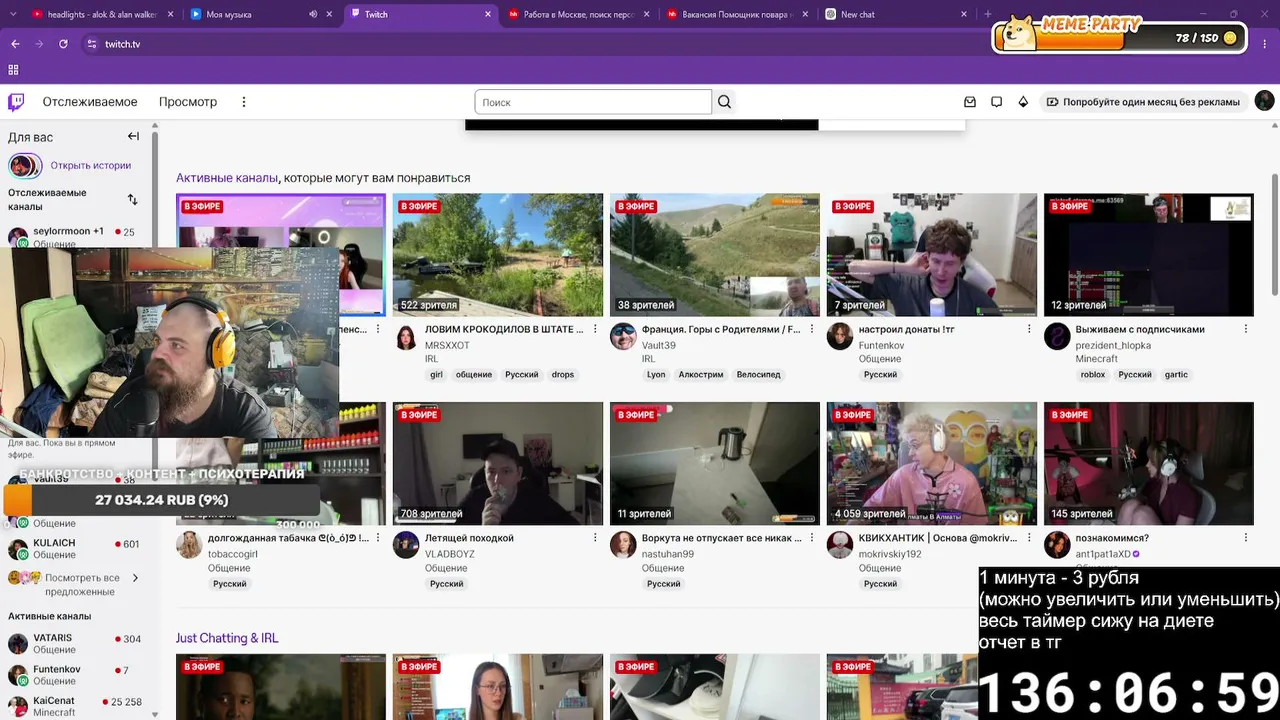Screen dimensions: 1280x720
Task: Open the Просмотр section
Action: pos(188,102)
